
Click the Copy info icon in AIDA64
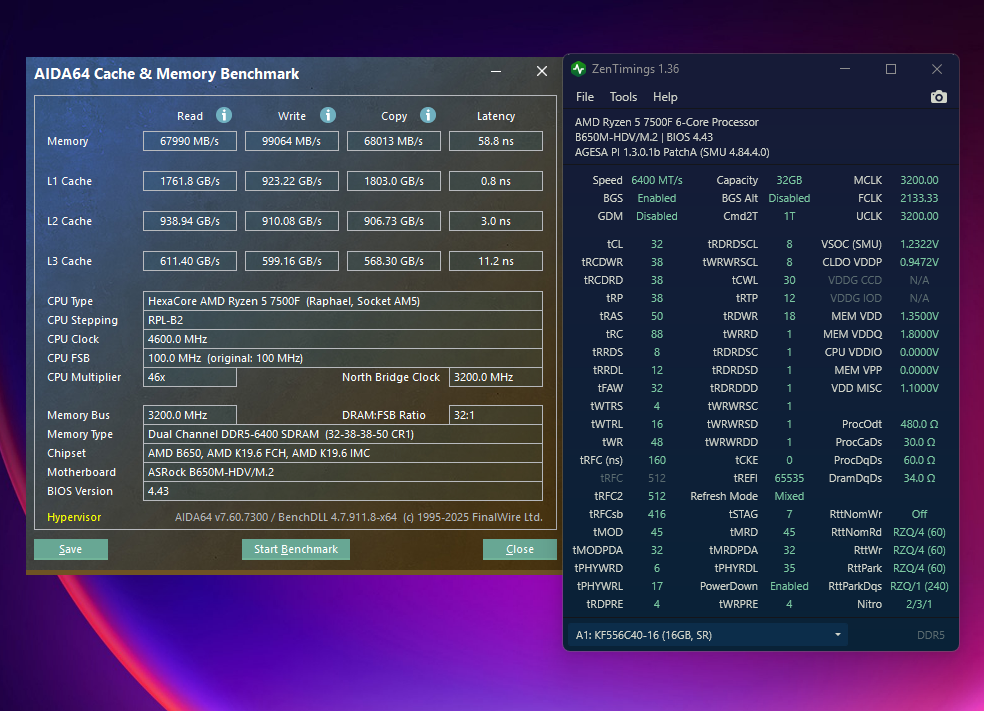pyautogui.click(x=428, y=115)
